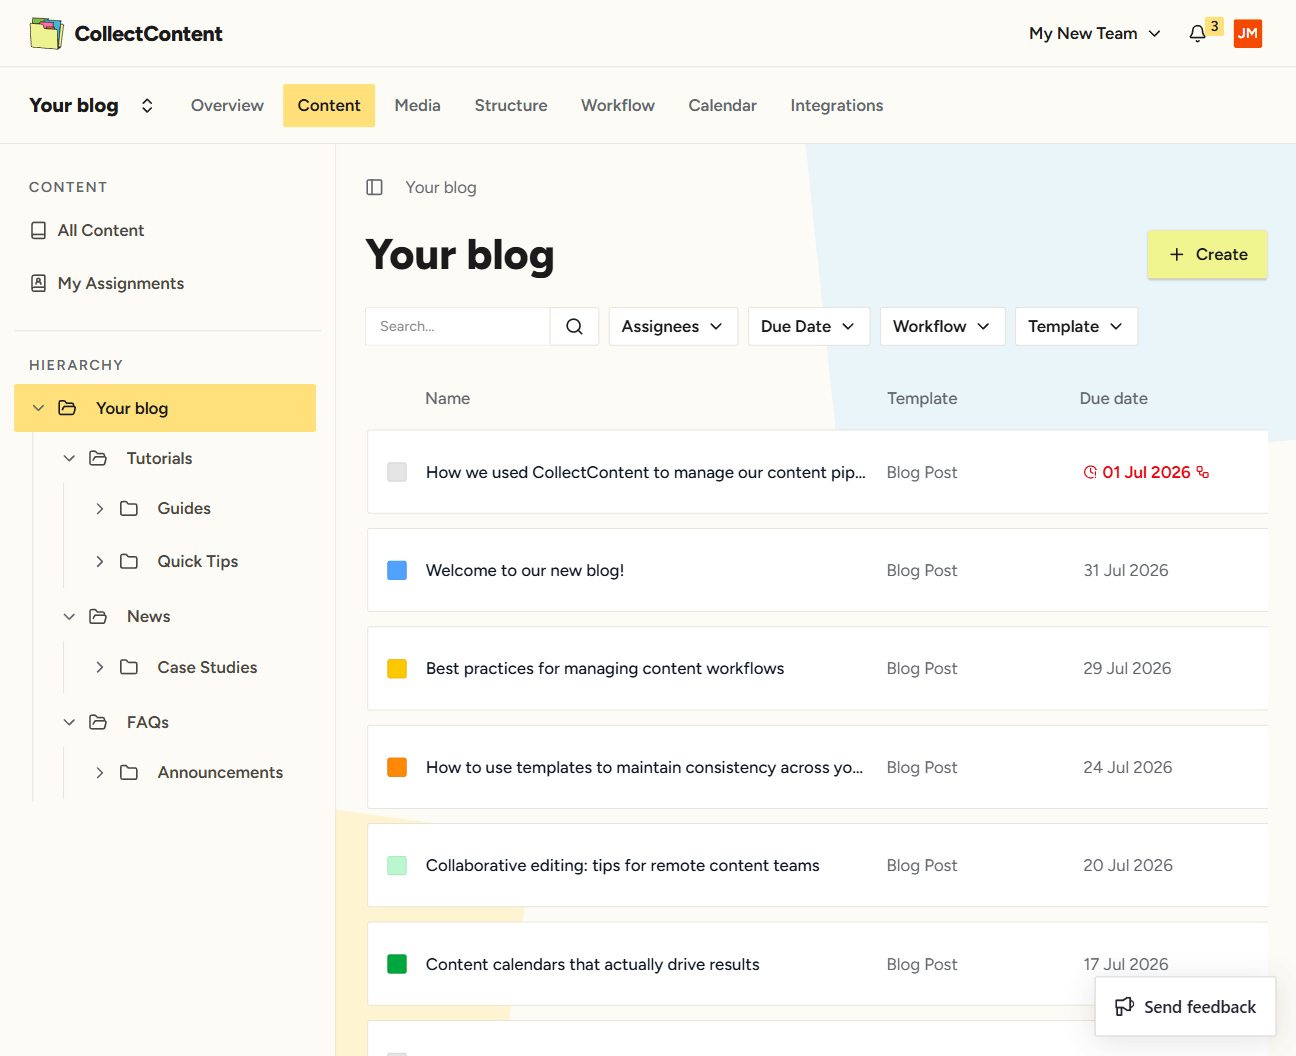Switch to the Structure tab
This screenshot has height=1056, width=1296.
[511, 105]
